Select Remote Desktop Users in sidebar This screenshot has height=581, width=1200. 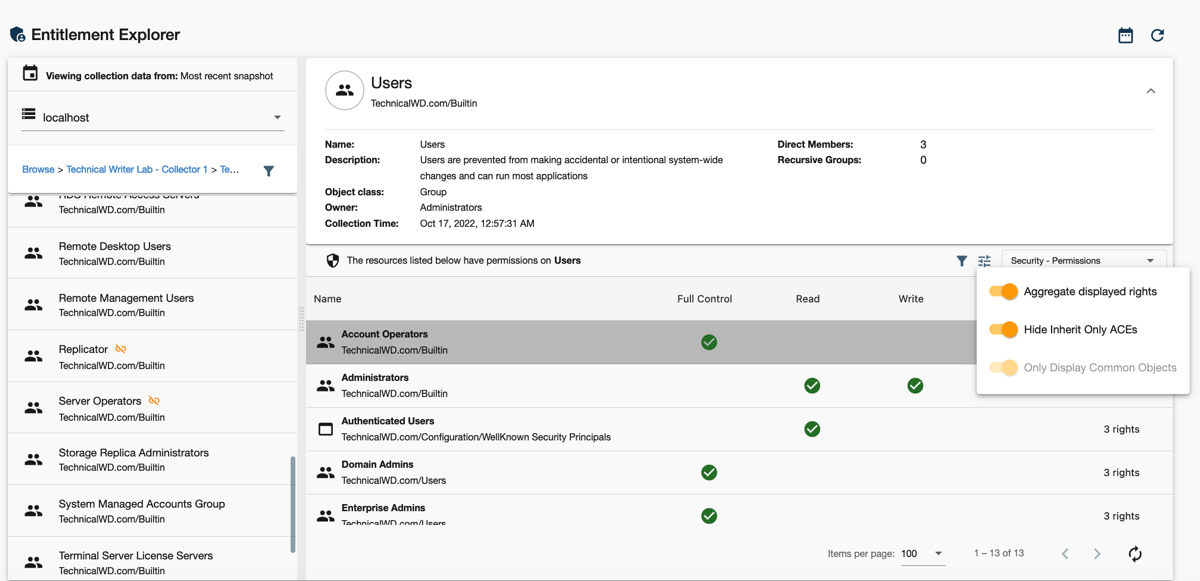114,253
